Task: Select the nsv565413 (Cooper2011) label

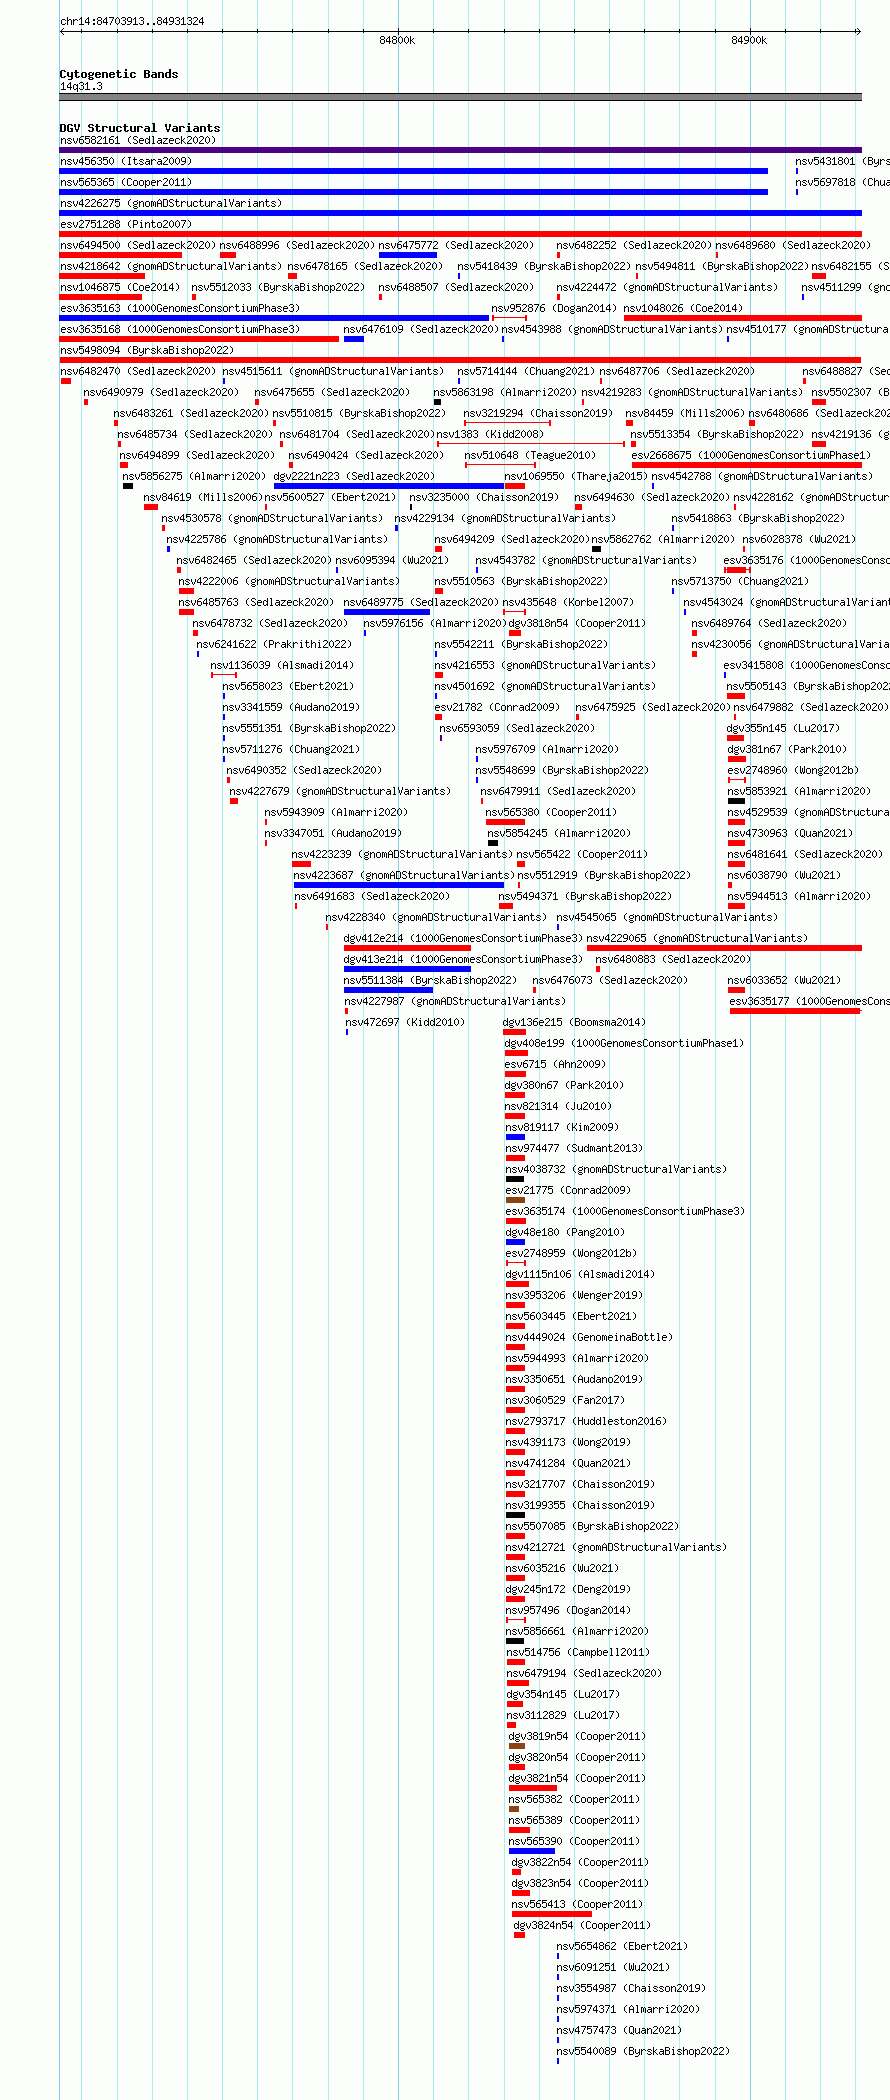Action: coord(577,1904)
